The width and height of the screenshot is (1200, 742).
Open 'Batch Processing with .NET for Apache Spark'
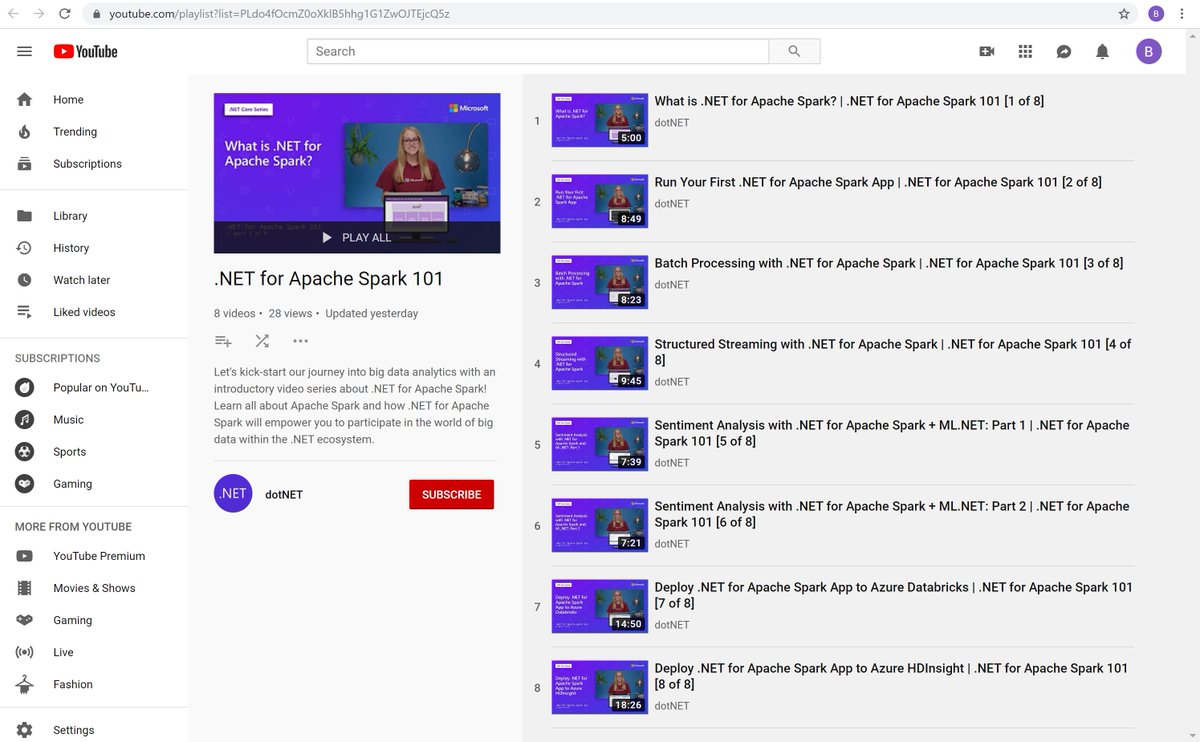click(889, 263)
